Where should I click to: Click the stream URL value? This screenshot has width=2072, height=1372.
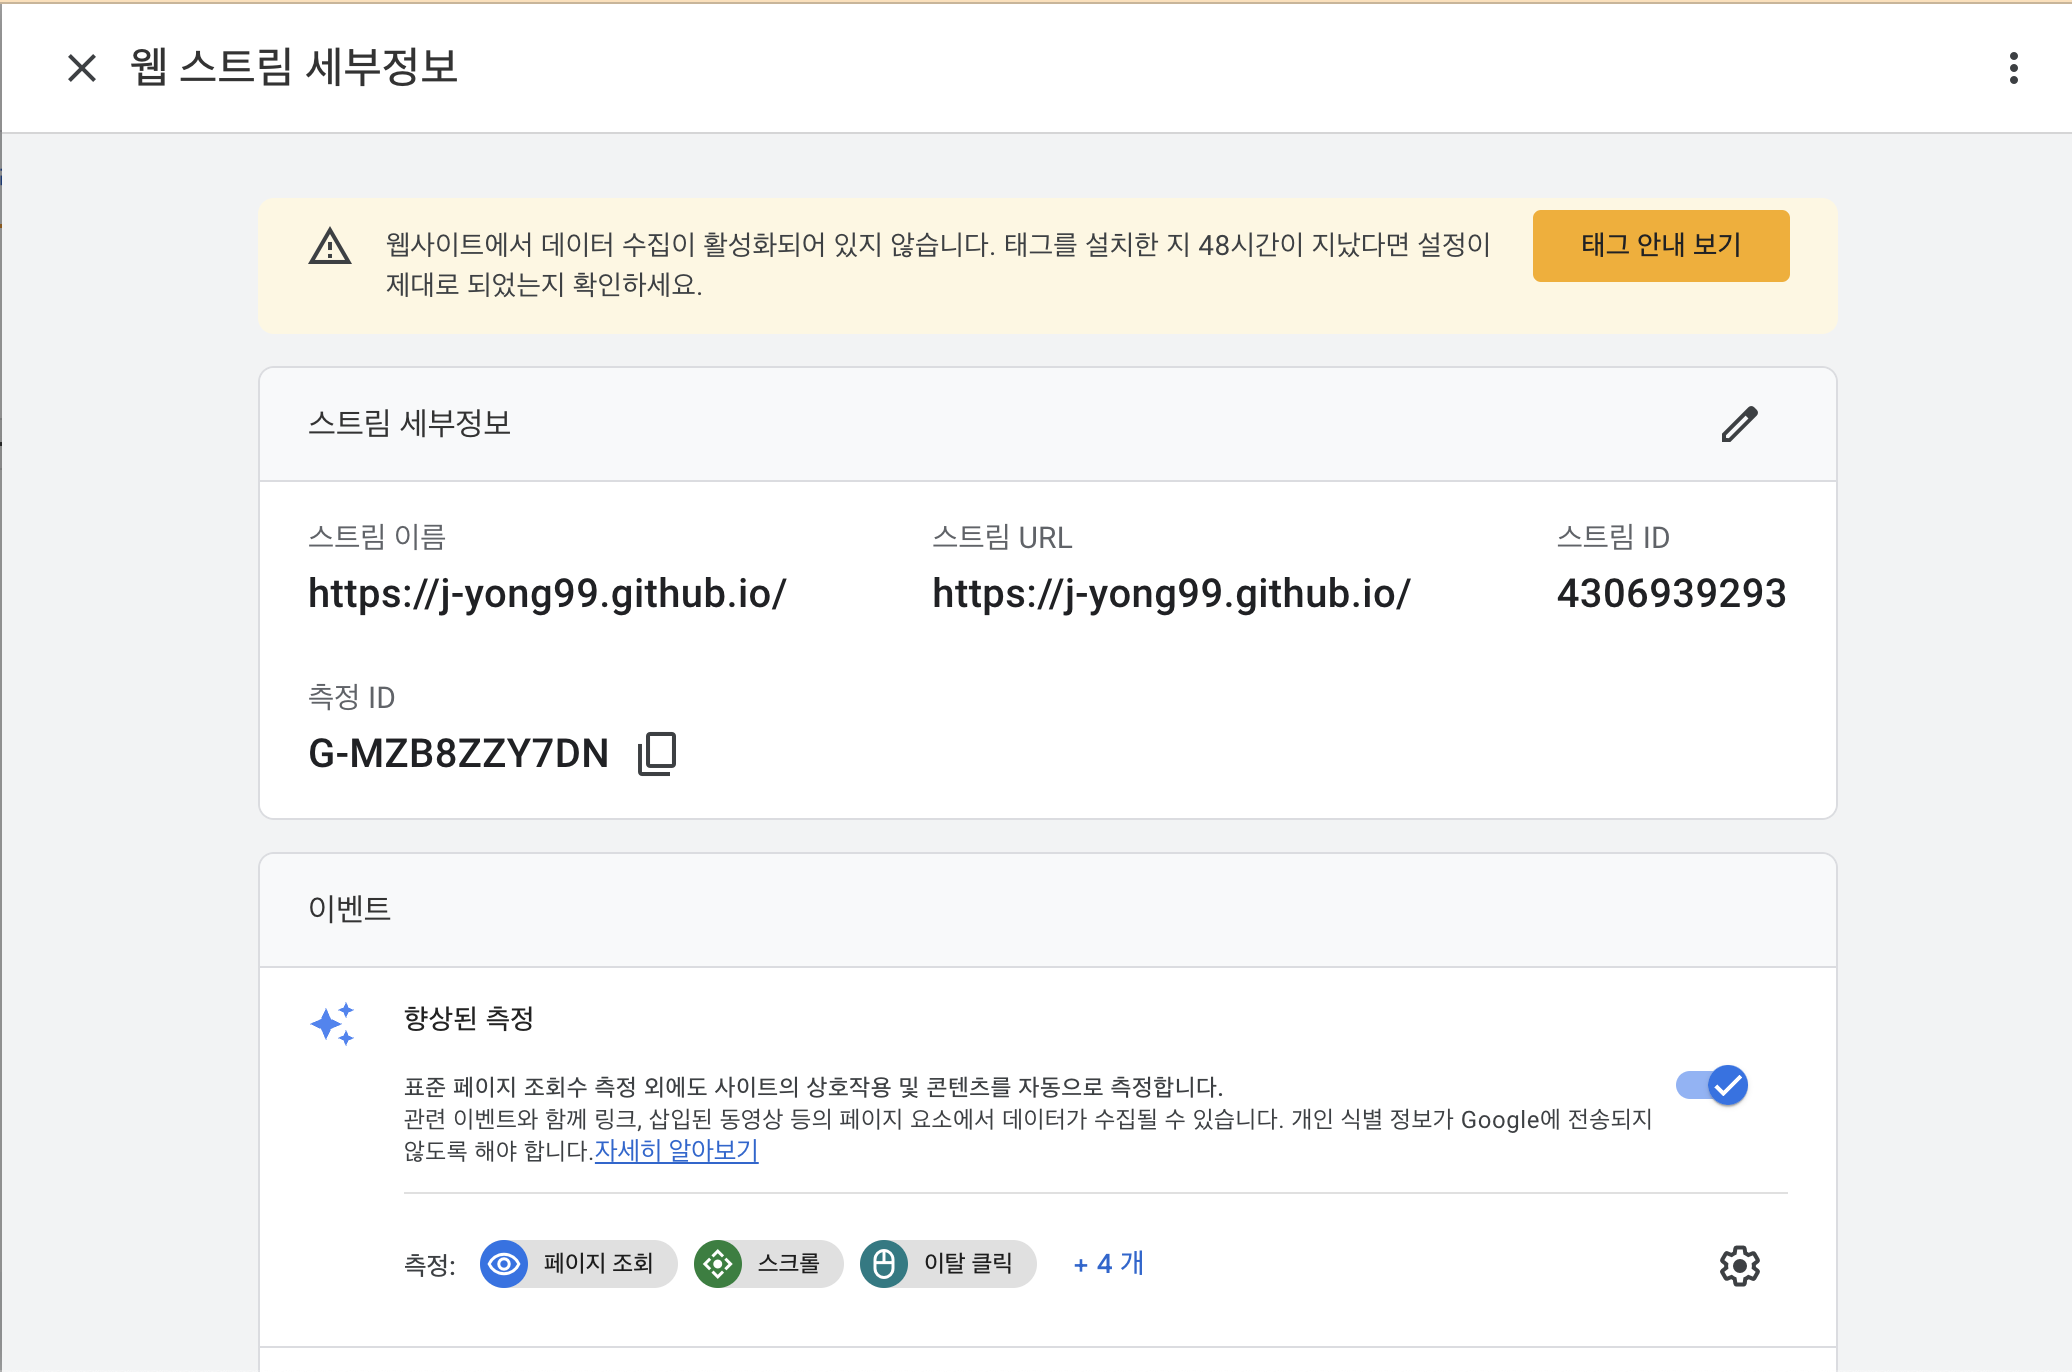click(1171, 594)
